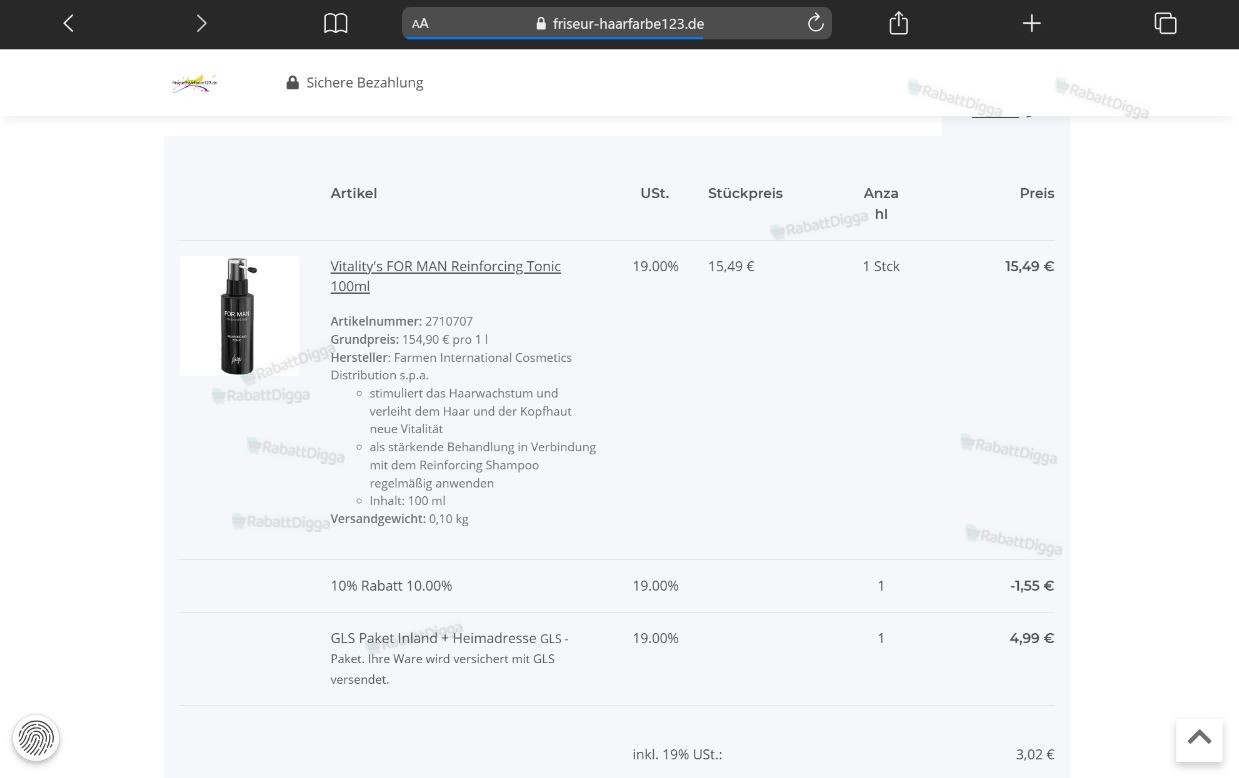The image size is (1239, 778).
Task: Select the unit price '15,49 €' in the Stückpreis column
Action: point(731,266)
